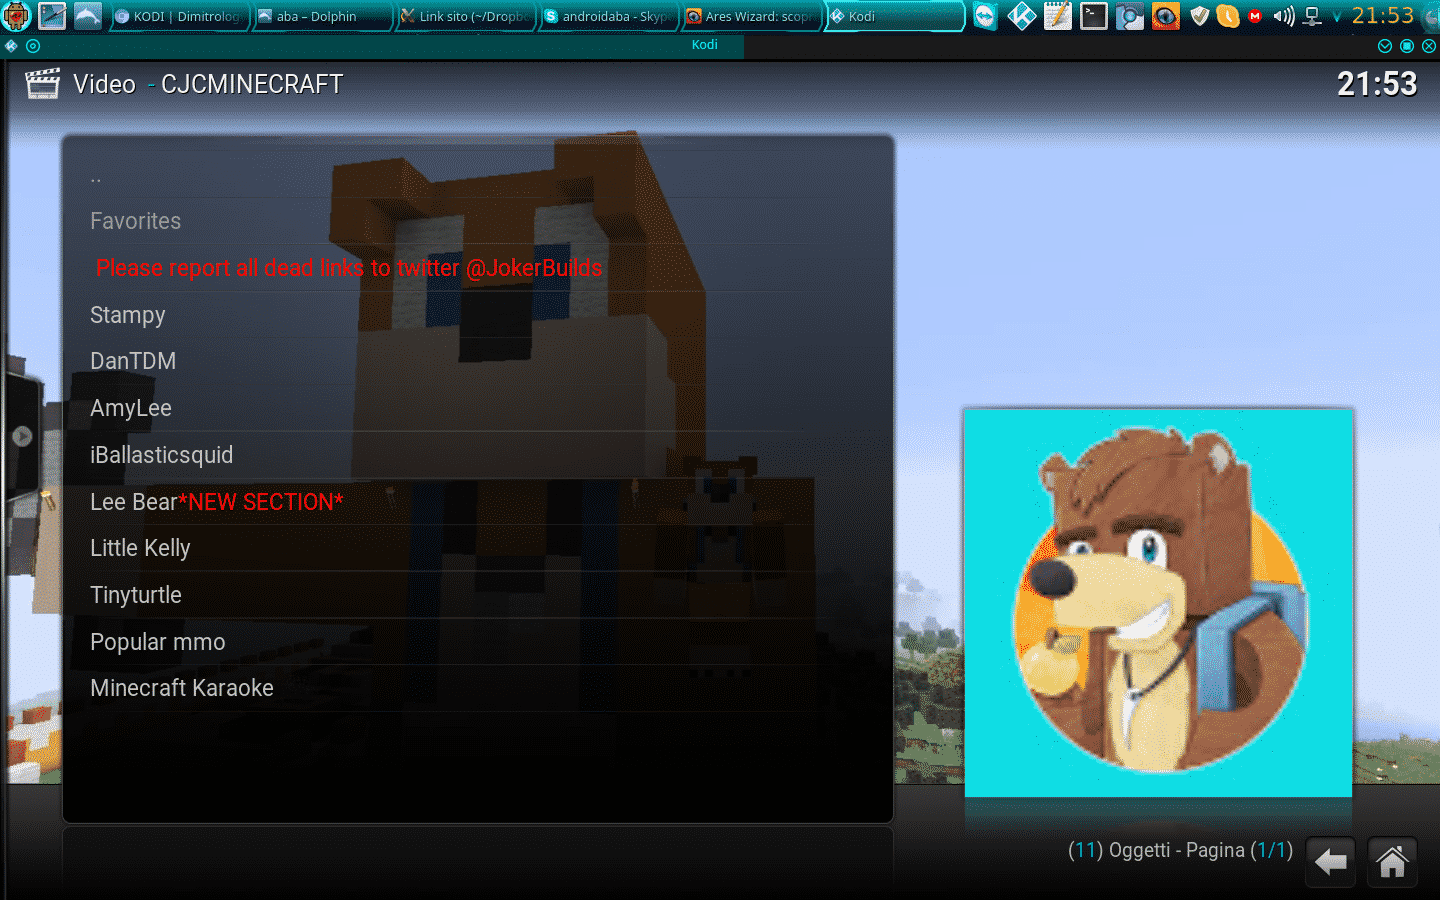Open TeamViewer from panel launcher
Screen dimensions: 1440x900
[986, 16]
